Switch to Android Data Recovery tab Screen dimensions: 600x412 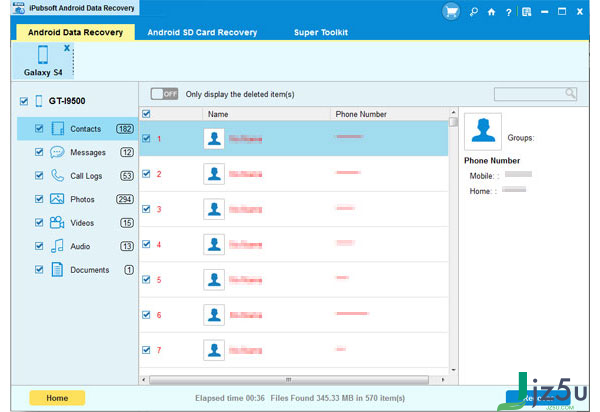click(x=75, y=32)
